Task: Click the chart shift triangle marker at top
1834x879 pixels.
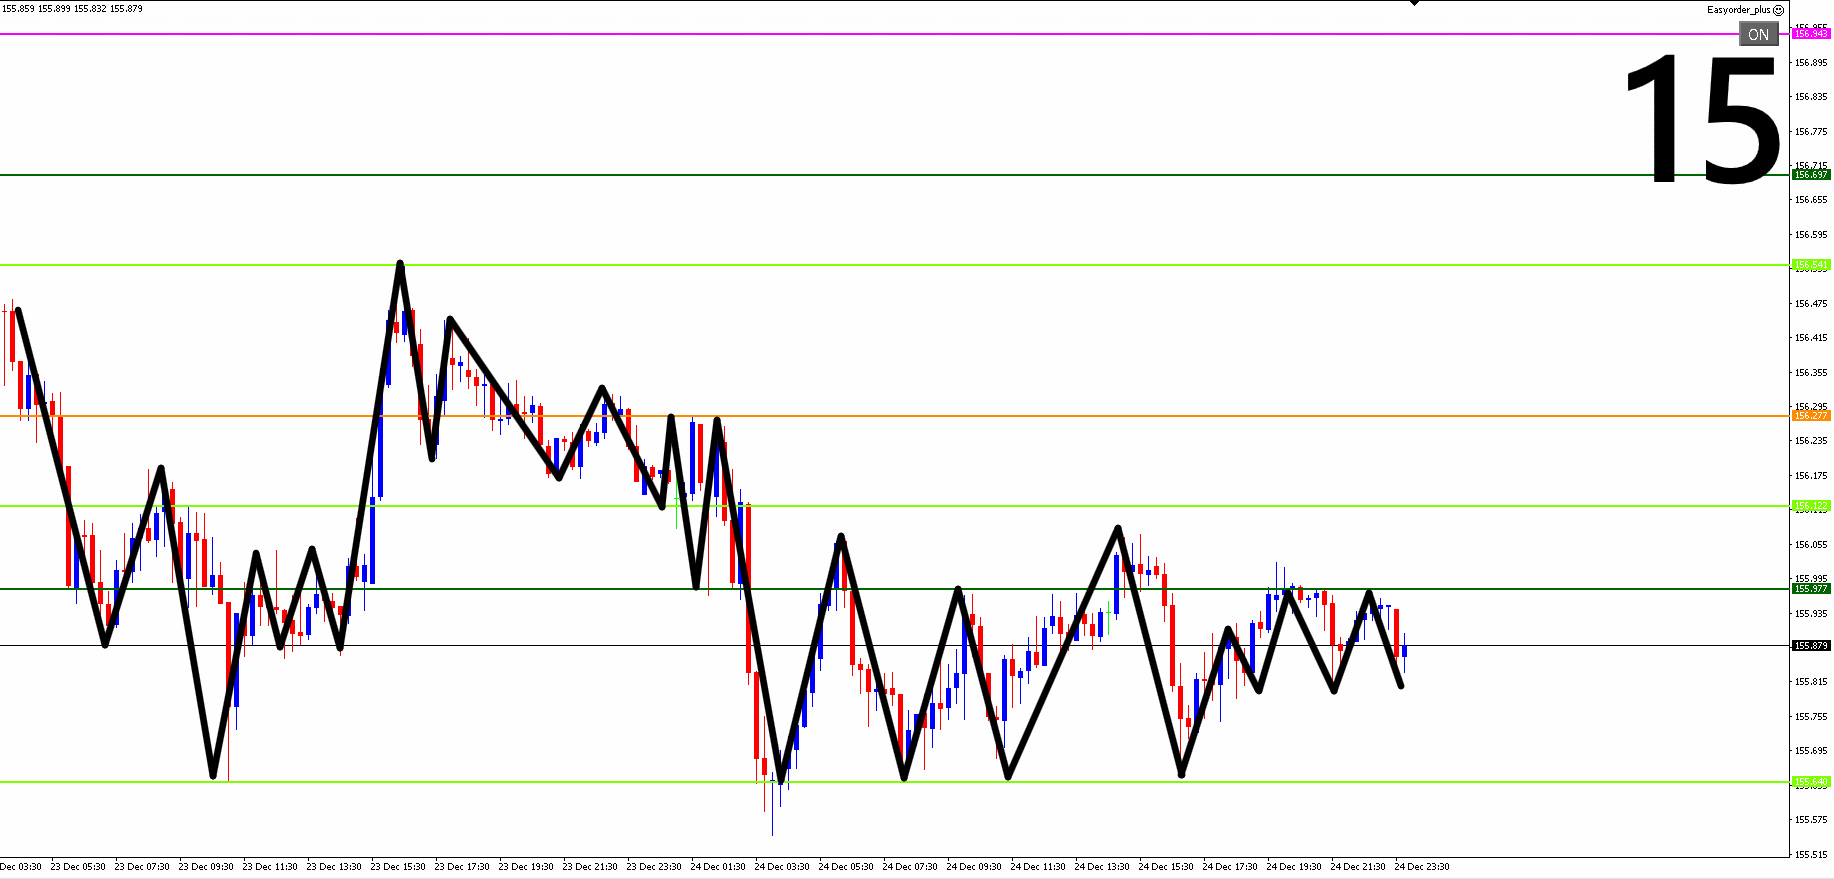Action: click(x=1414, y=3)
